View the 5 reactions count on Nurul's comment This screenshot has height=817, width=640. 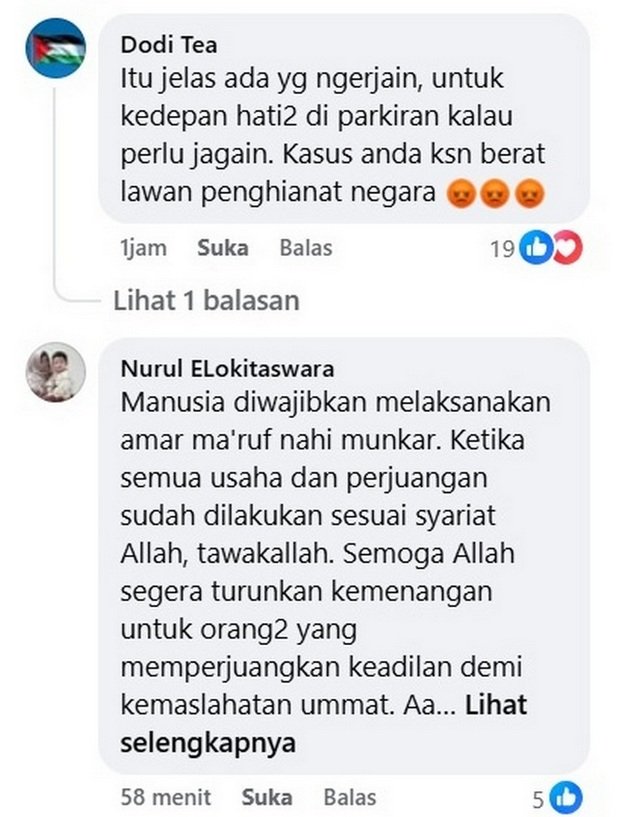point(538,799)
